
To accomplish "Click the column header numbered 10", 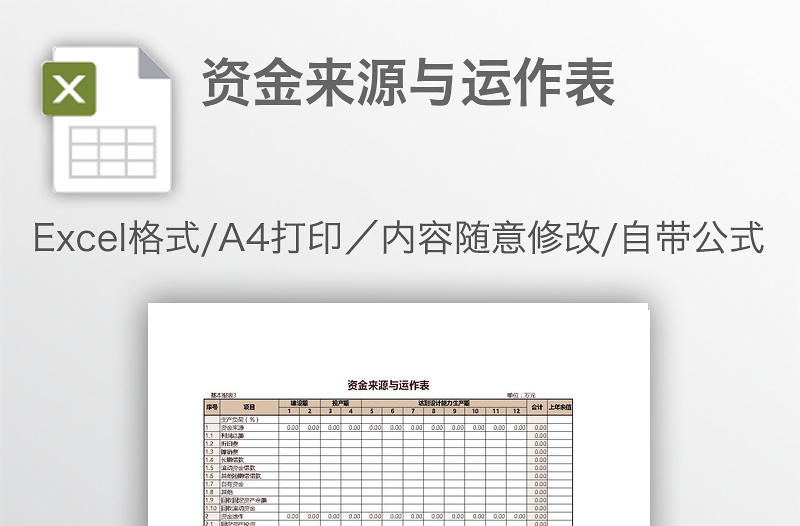I will click(475, 411).
